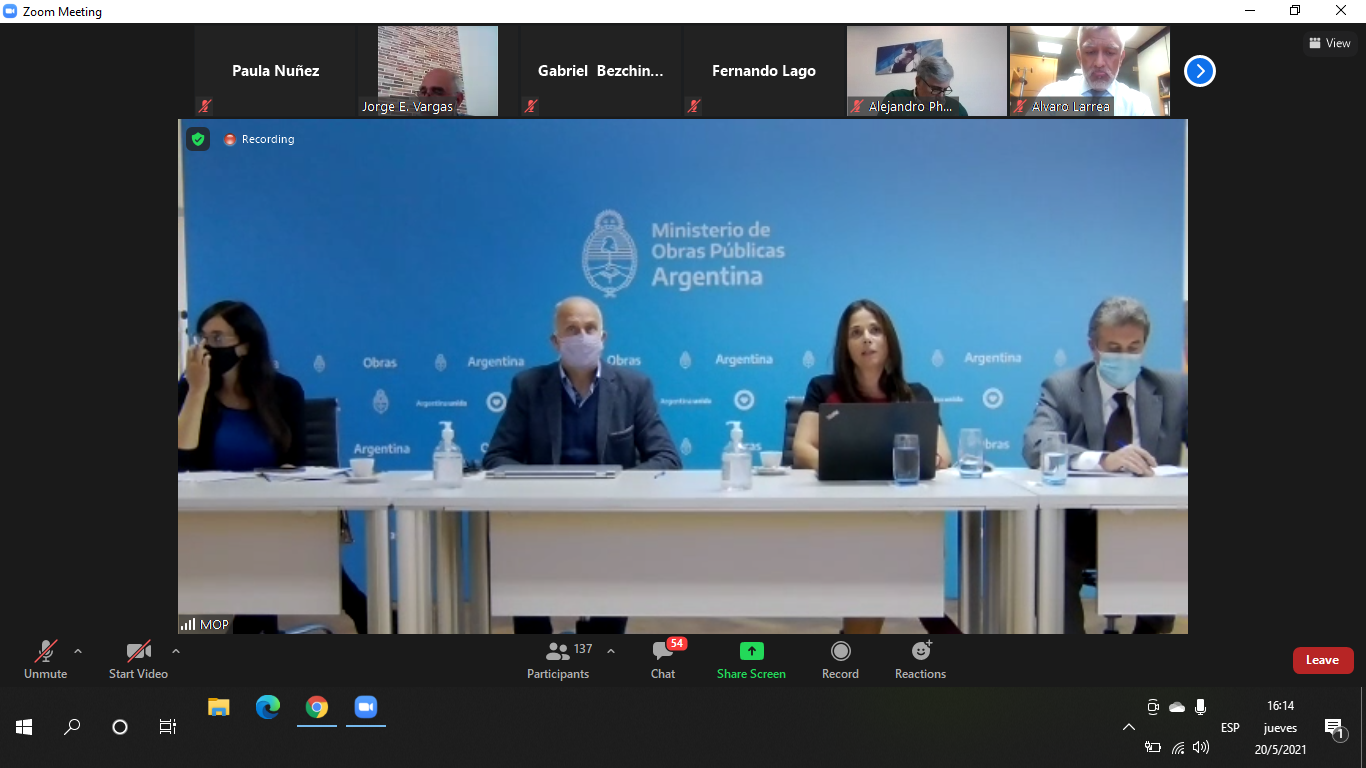Select Jorge E. Vargas video thumbnail
The height and width of the screenshot is (768, 1366).
[x=438, y=71]
